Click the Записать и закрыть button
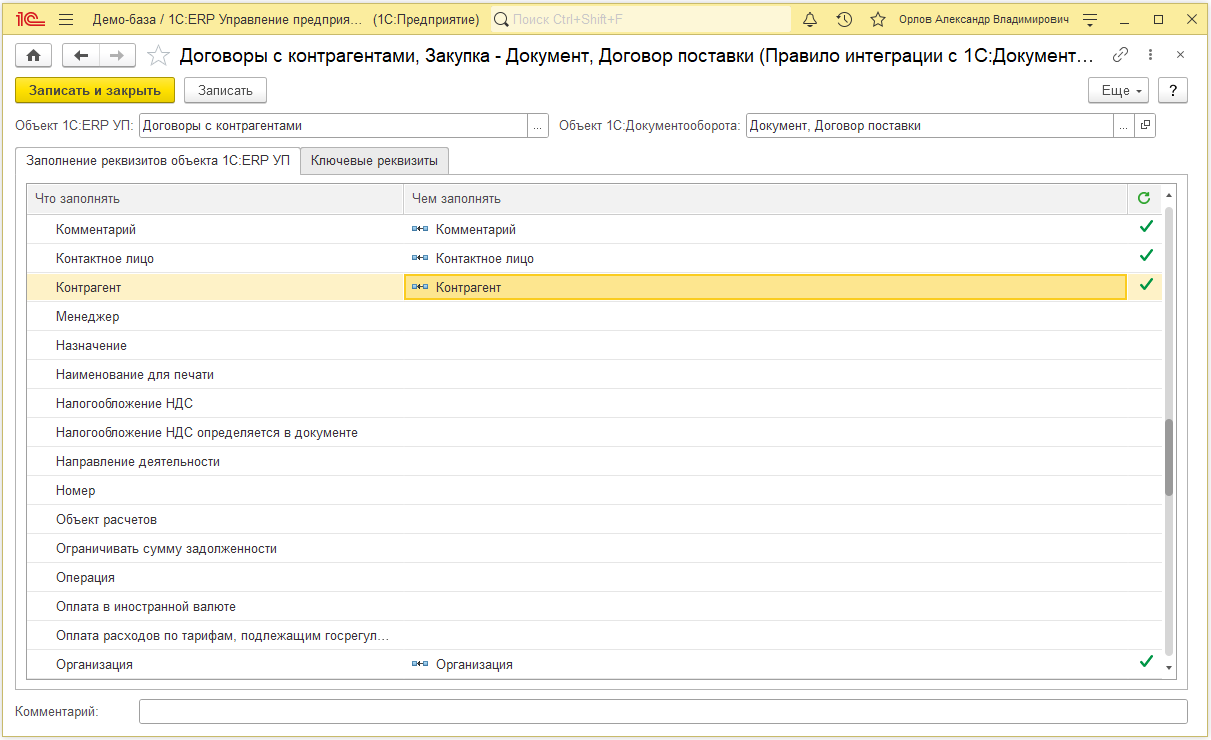 tap(95, 90)
